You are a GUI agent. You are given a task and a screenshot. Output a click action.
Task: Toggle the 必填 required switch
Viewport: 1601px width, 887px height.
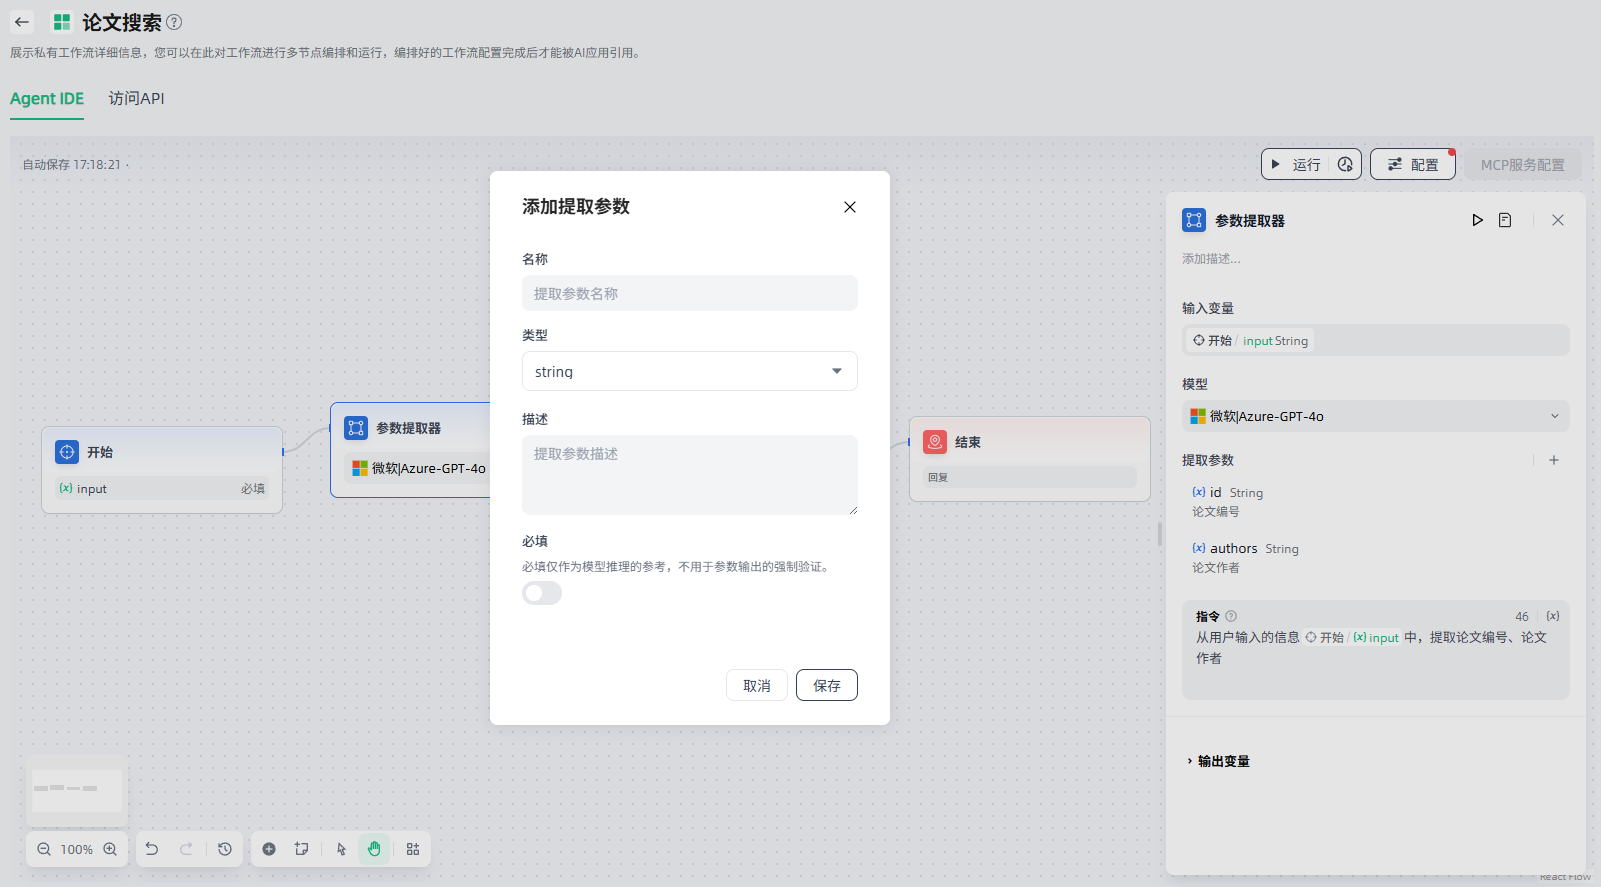point(542,594)
